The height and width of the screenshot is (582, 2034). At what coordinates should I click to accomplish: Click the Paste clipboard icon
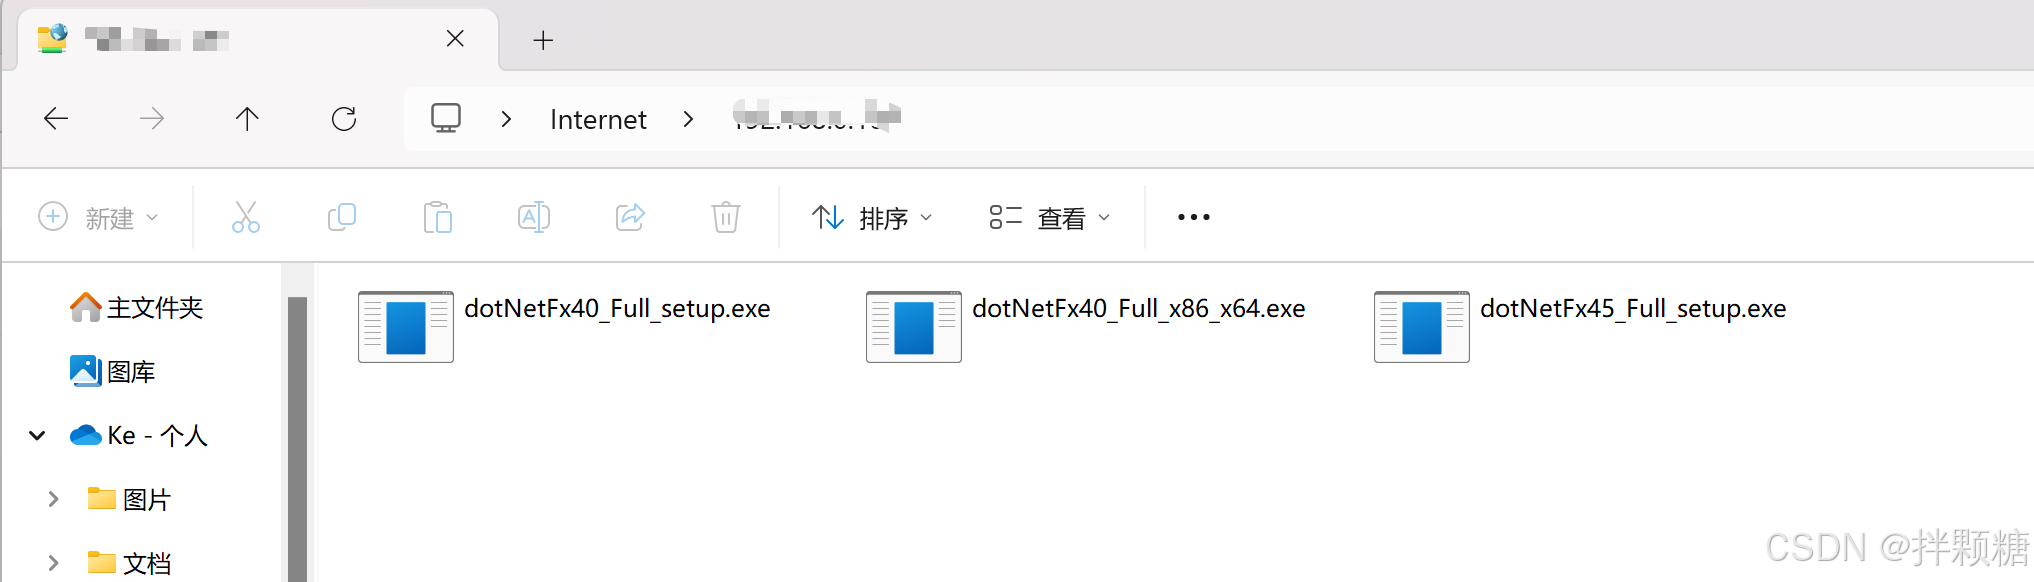pyautogui.click(x=438, y=217)
